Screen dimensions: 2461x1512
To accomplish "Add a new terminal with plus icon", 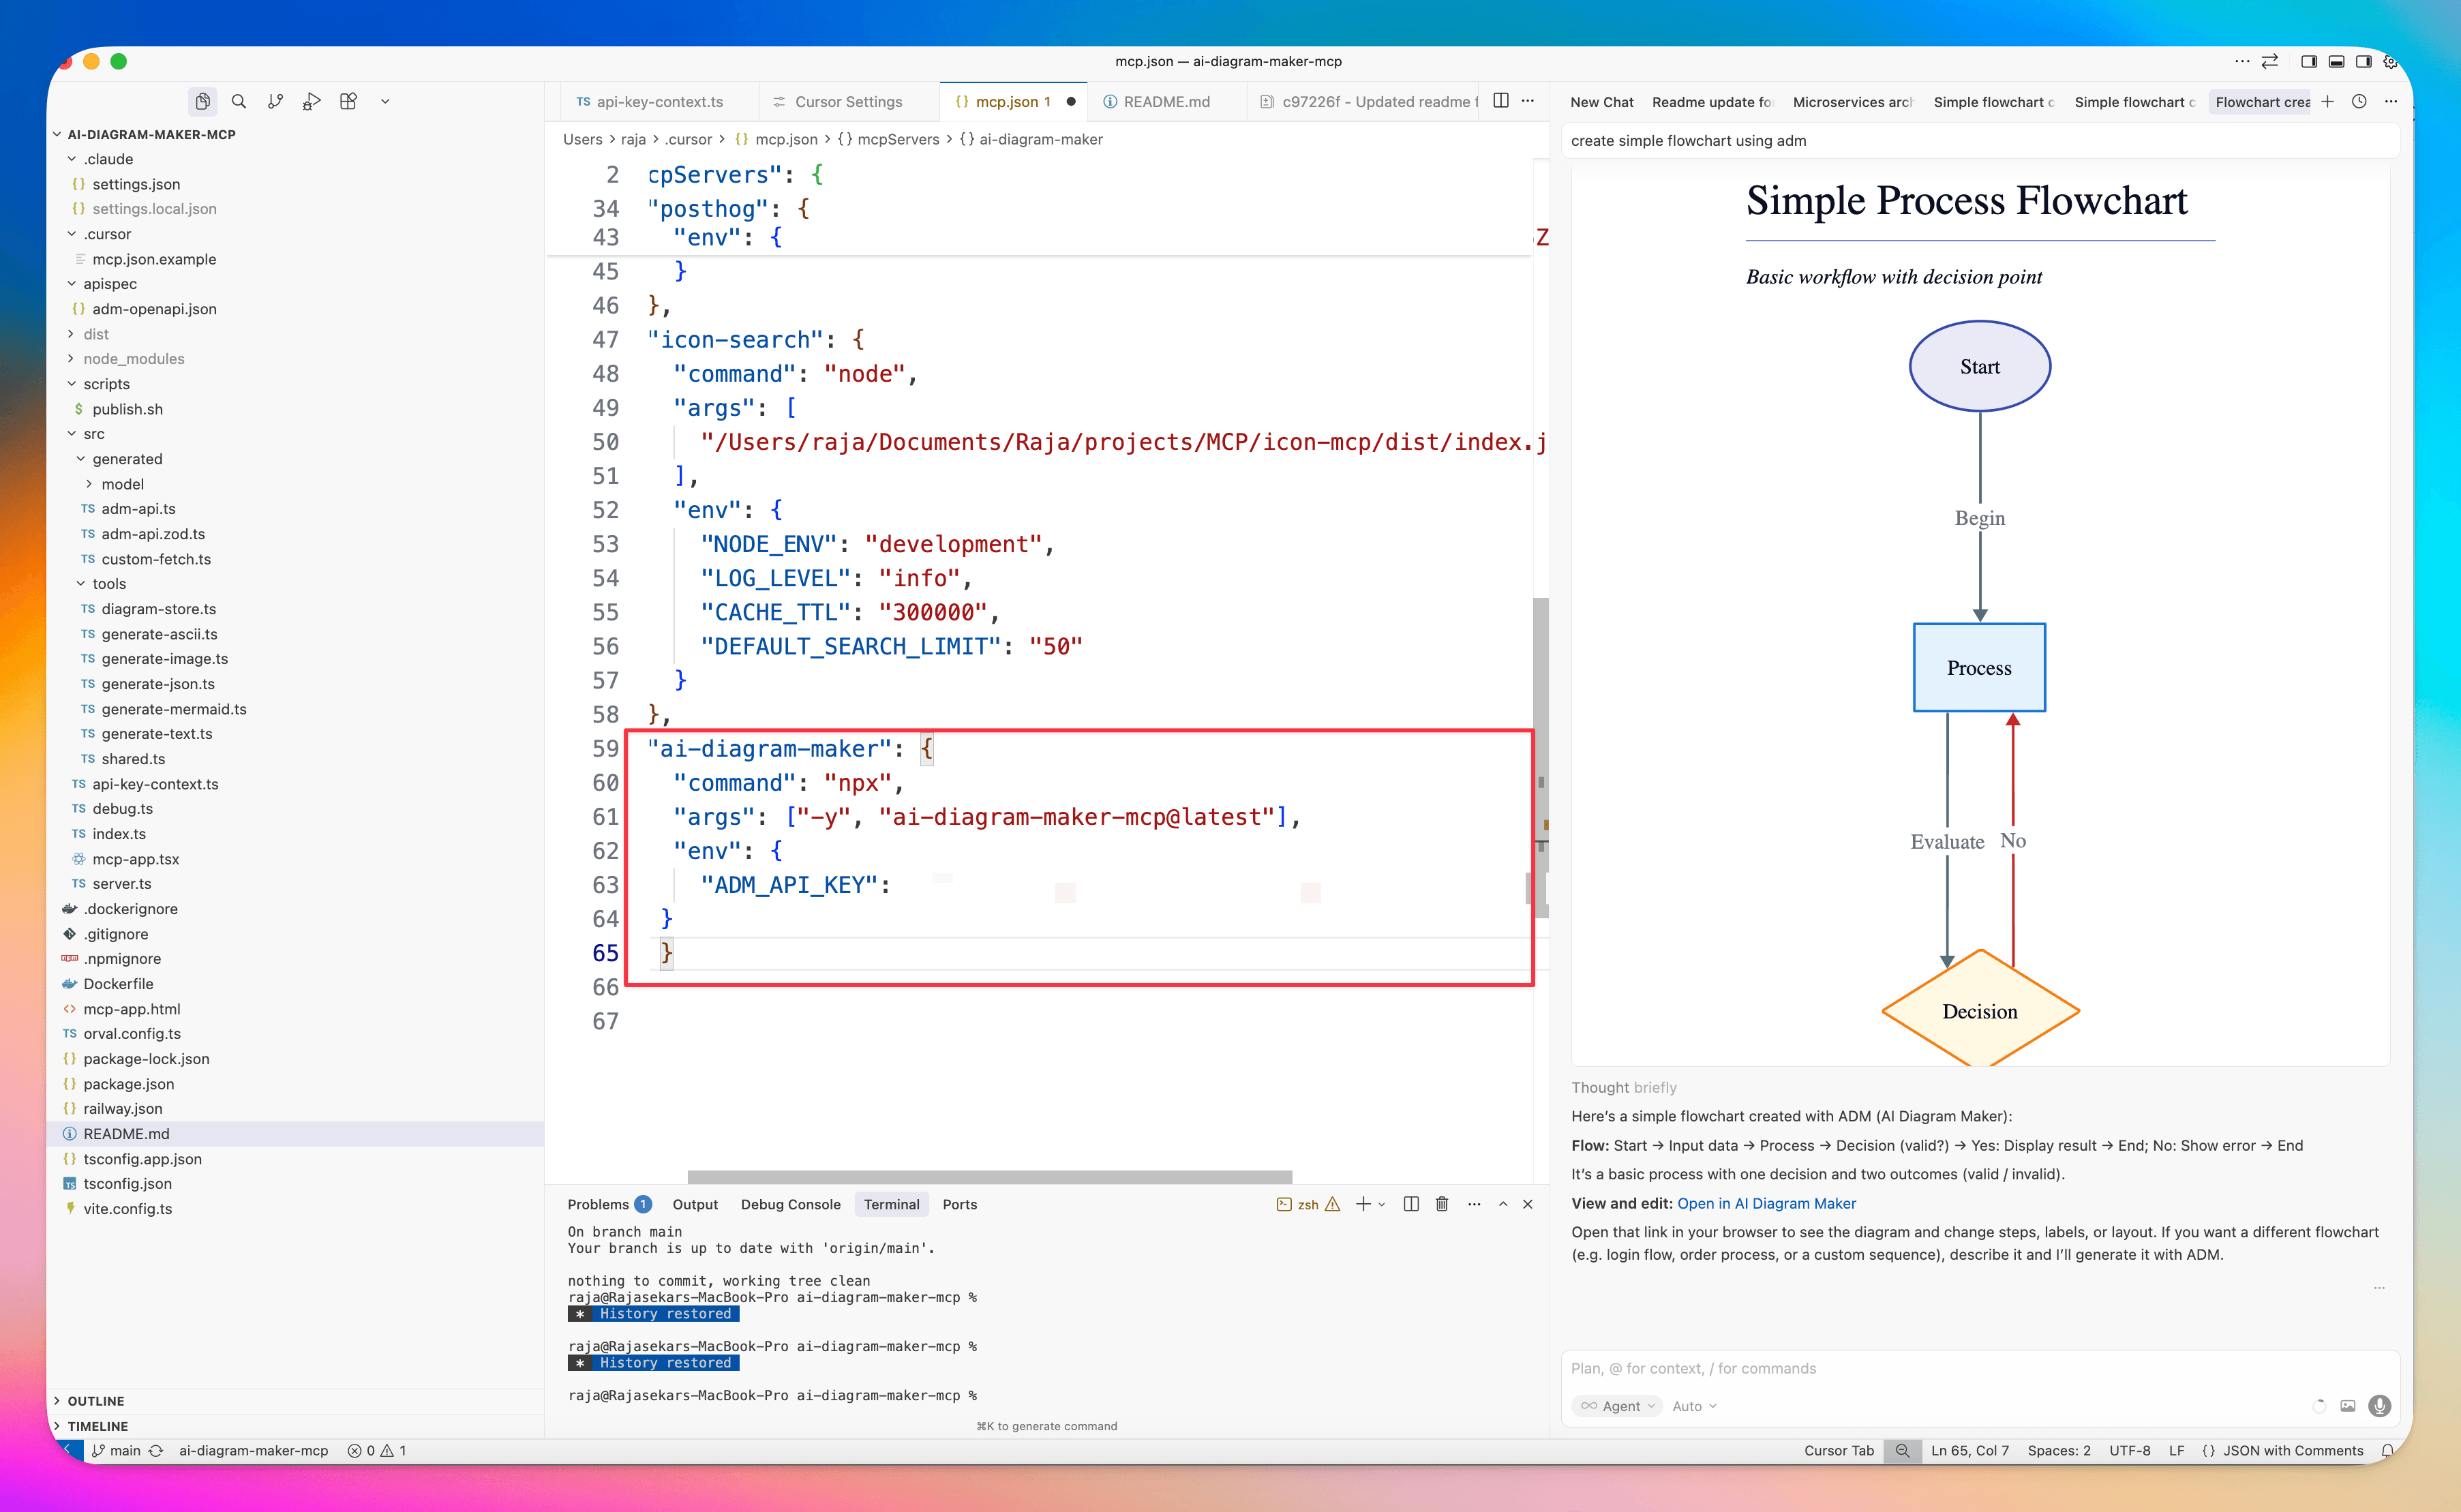I will tap(1363, 1204).
